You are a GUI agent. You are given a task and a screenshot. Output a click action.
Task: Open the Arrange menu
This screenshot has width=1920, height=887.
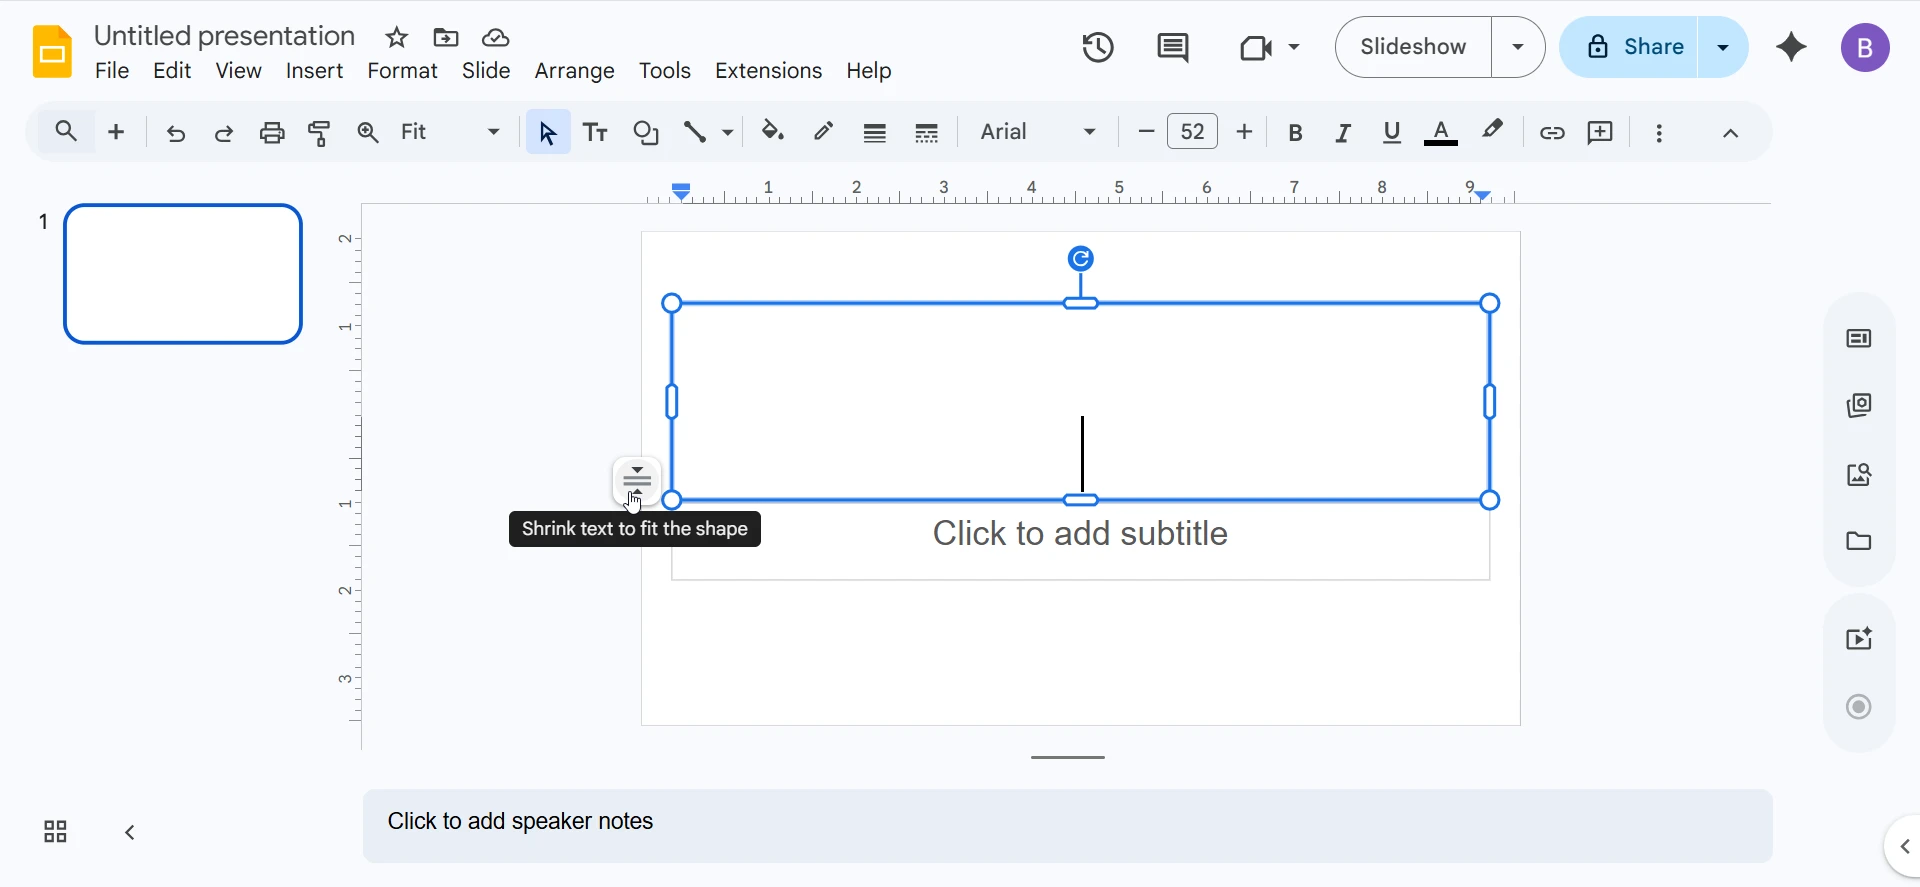574,71
